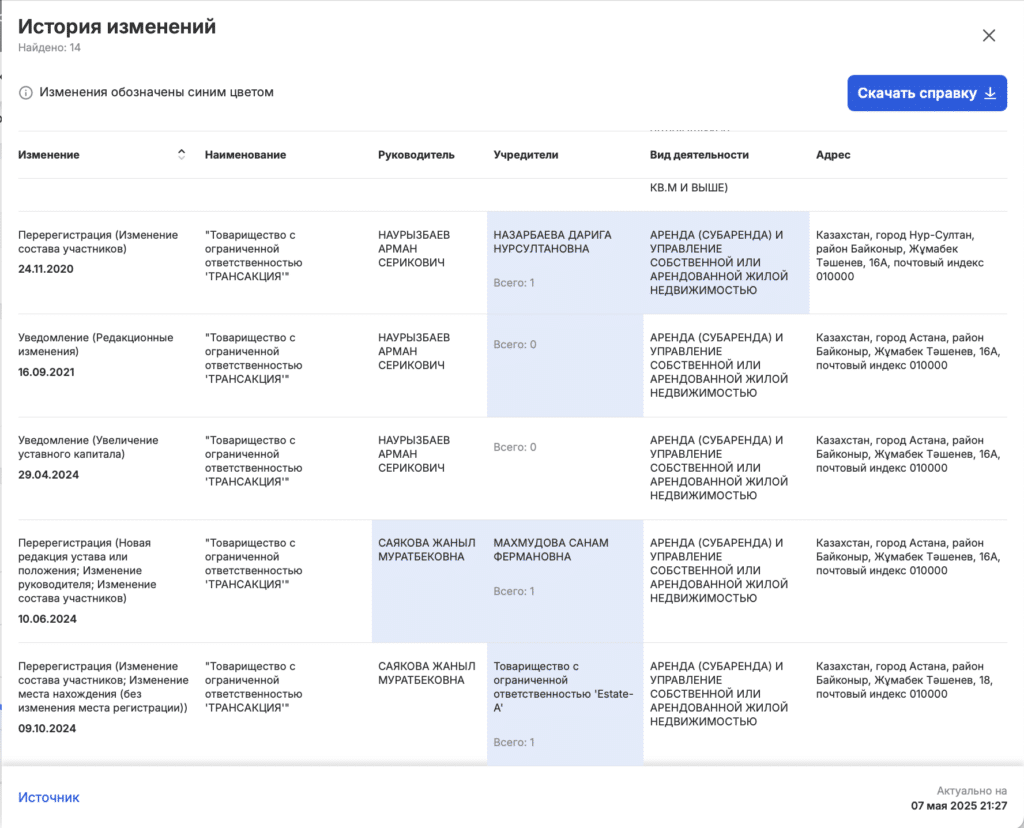
Task: Click the Вид деятельности column header
Action: point(699,155)
